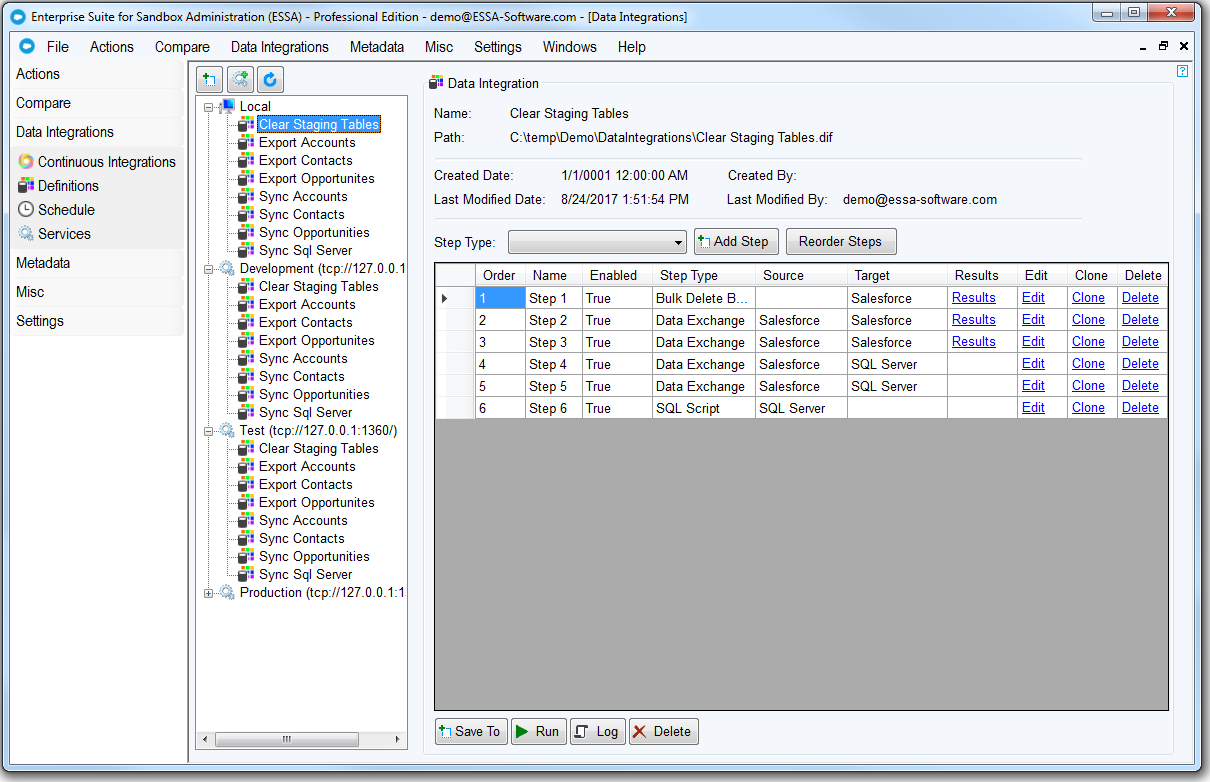Open the Data Integrations menu

(279, 47)
